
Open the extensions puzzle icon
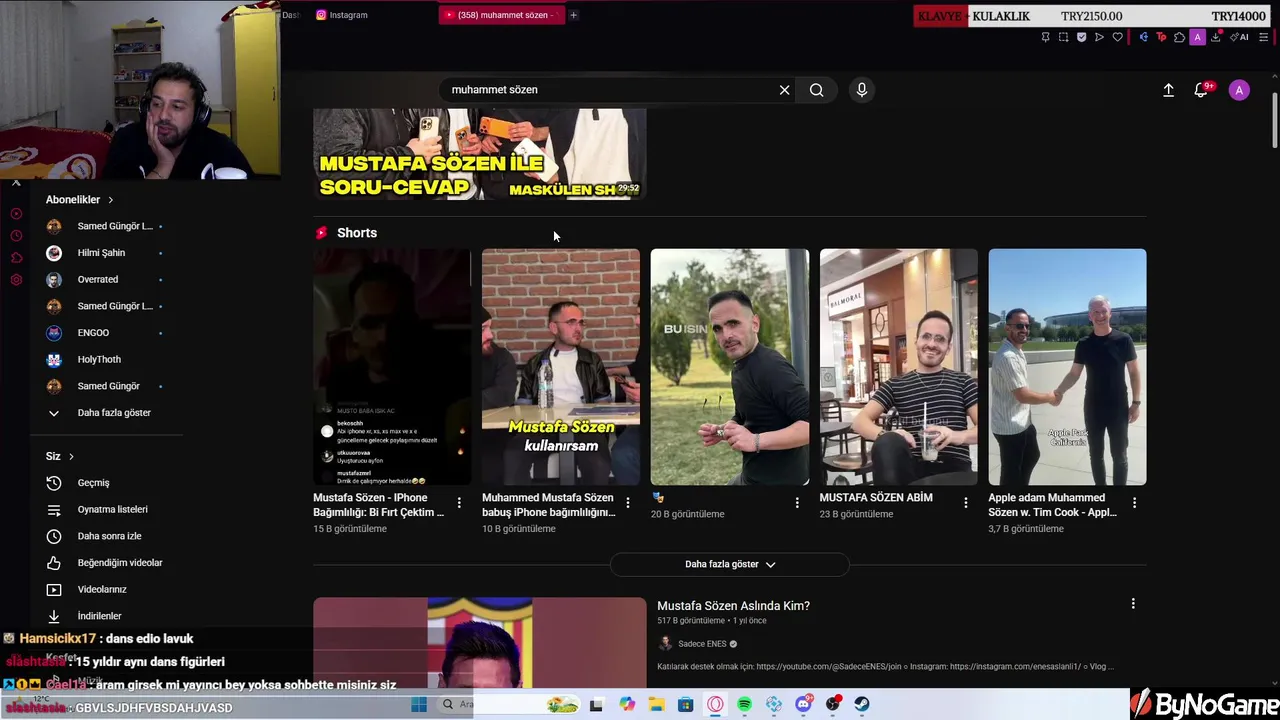click(x=1180, y=37)
